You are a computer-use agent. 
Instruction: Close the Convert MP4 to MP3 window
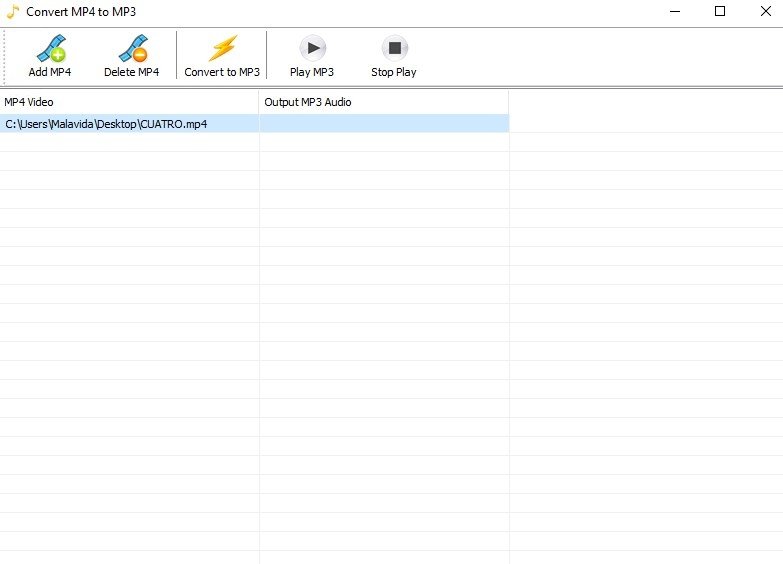click(x=765, y=12)
